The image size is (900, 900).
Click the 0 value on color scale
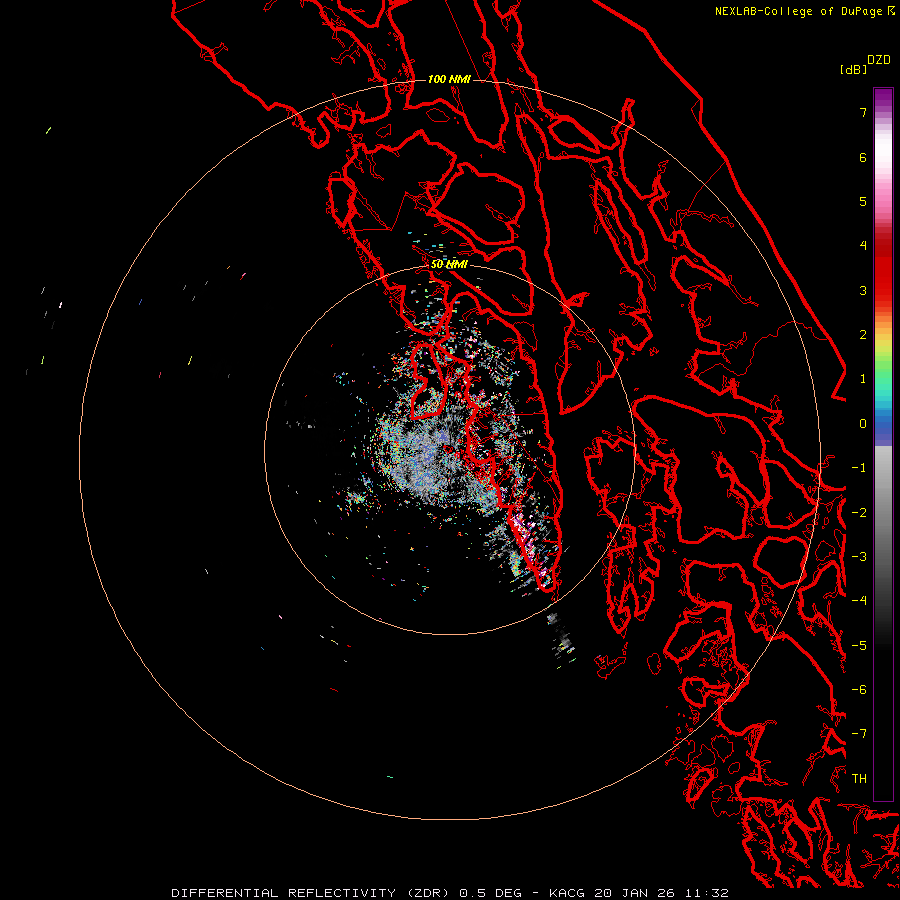click(863, 424)
